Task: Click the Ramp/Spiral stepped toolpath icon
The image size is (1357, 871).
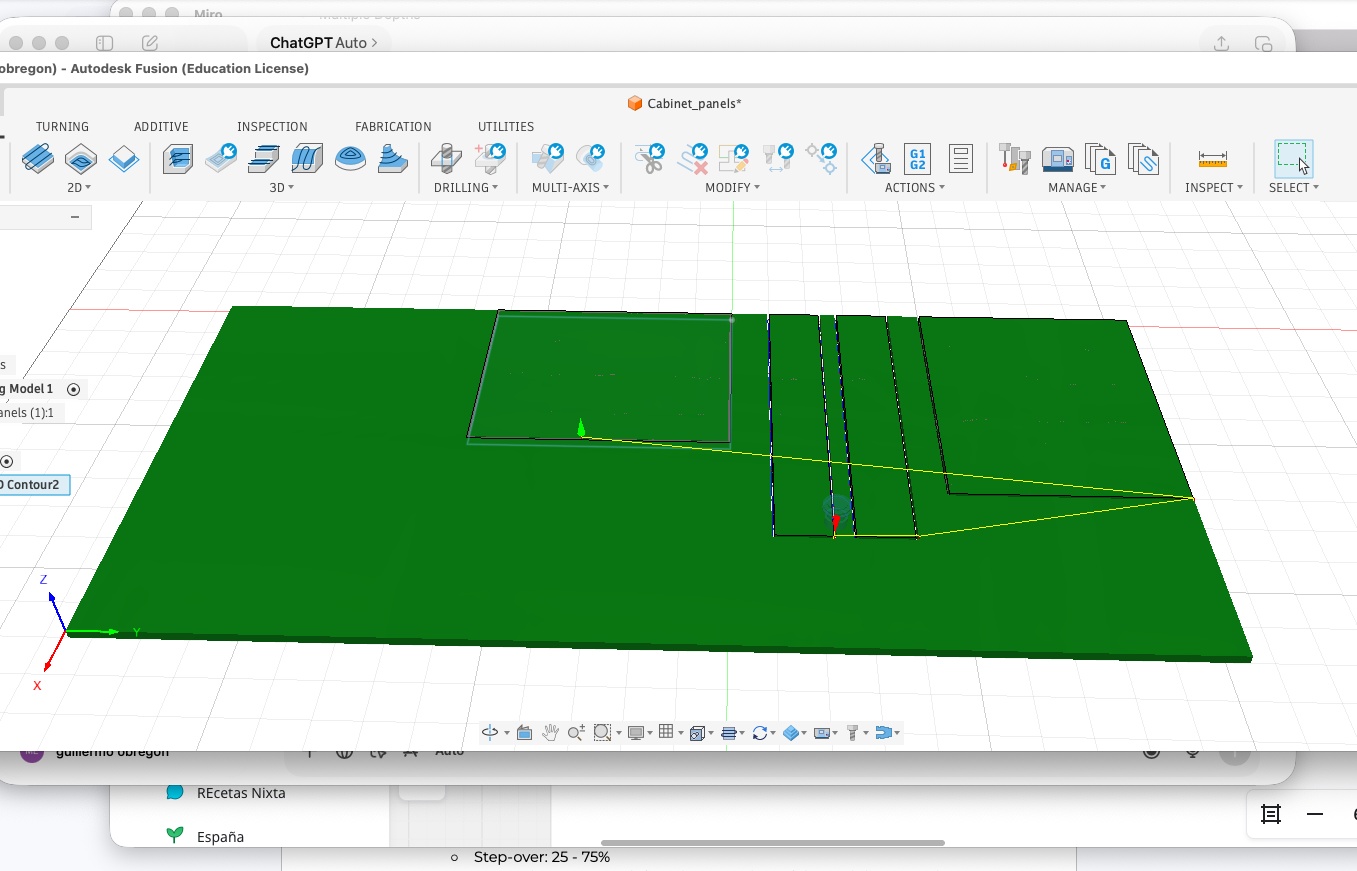Action: [392, 158]
